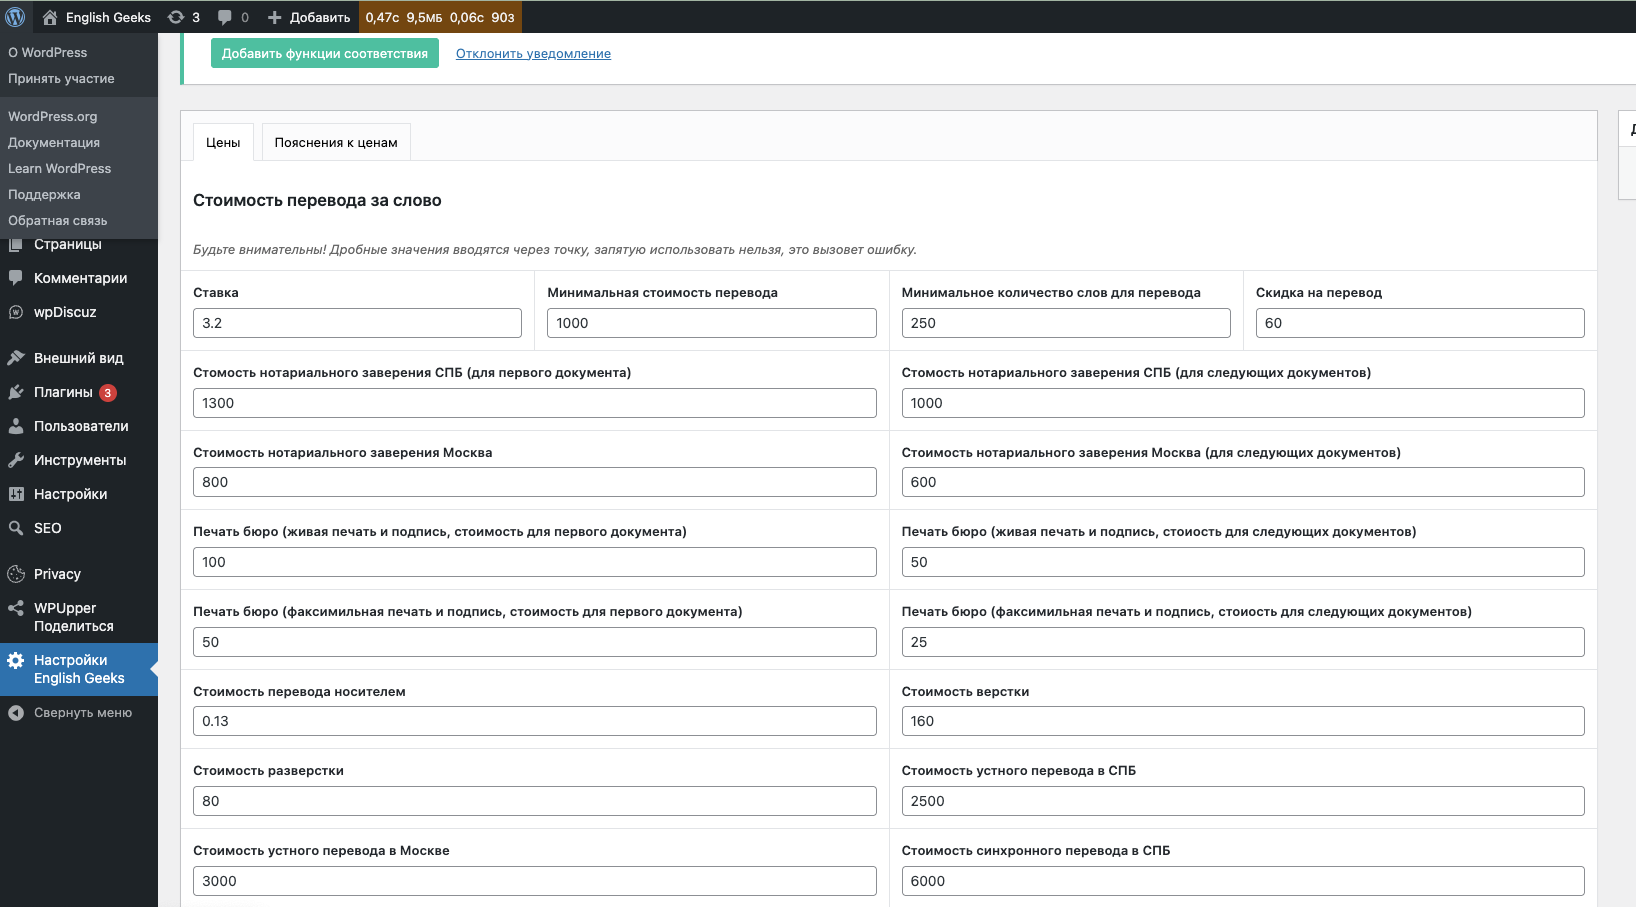The width and height of the screenshot is (1636, 907).
Task: Focus факсимильная печать следующих документов field
Action: click(1243, 642)
